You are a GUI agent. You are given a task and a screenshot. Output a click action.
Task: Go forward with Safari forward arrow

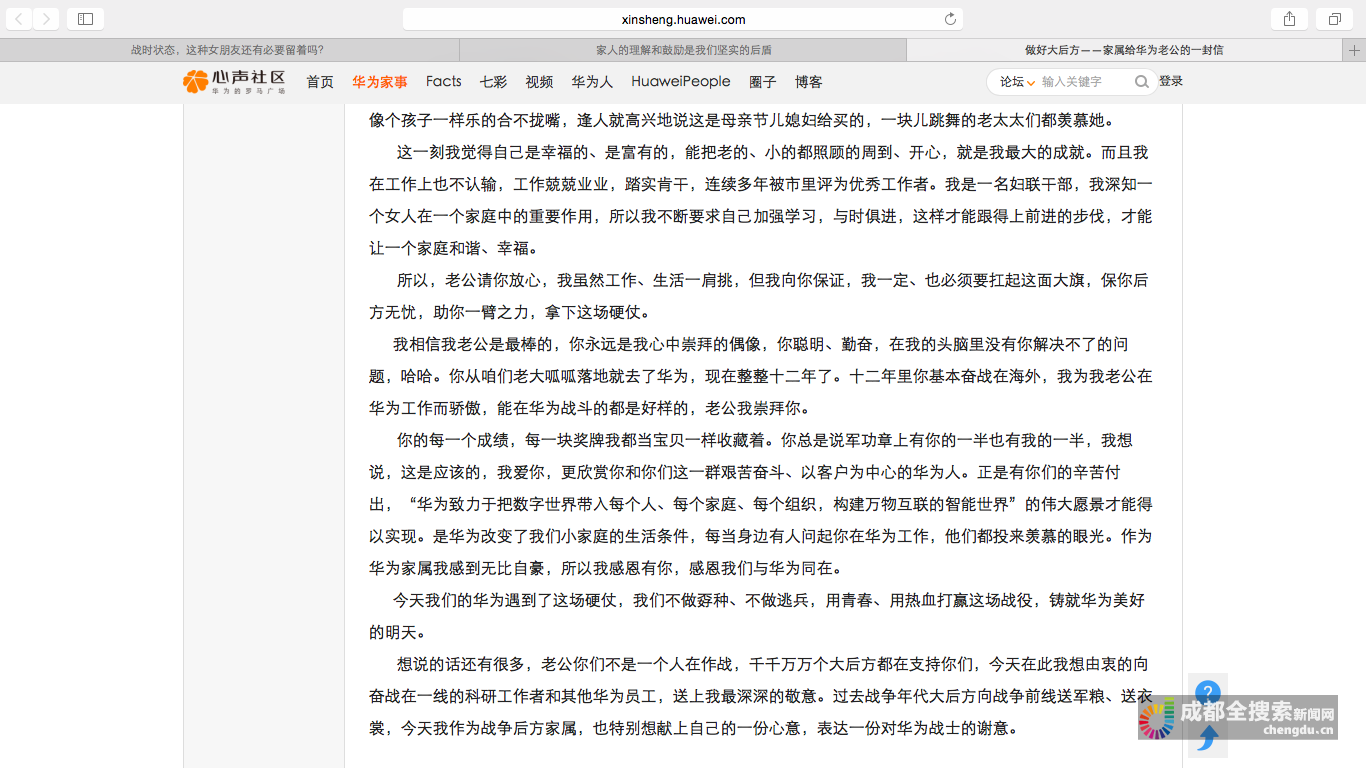pyautogui.click(x=46, y=19)
